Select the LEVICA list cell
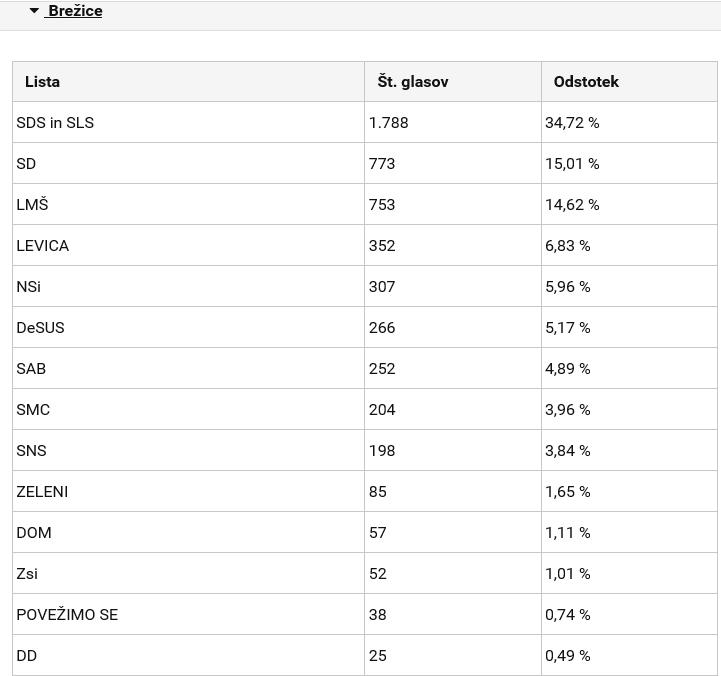This screenshot has height=676, width=721. [x=189, y=245]
